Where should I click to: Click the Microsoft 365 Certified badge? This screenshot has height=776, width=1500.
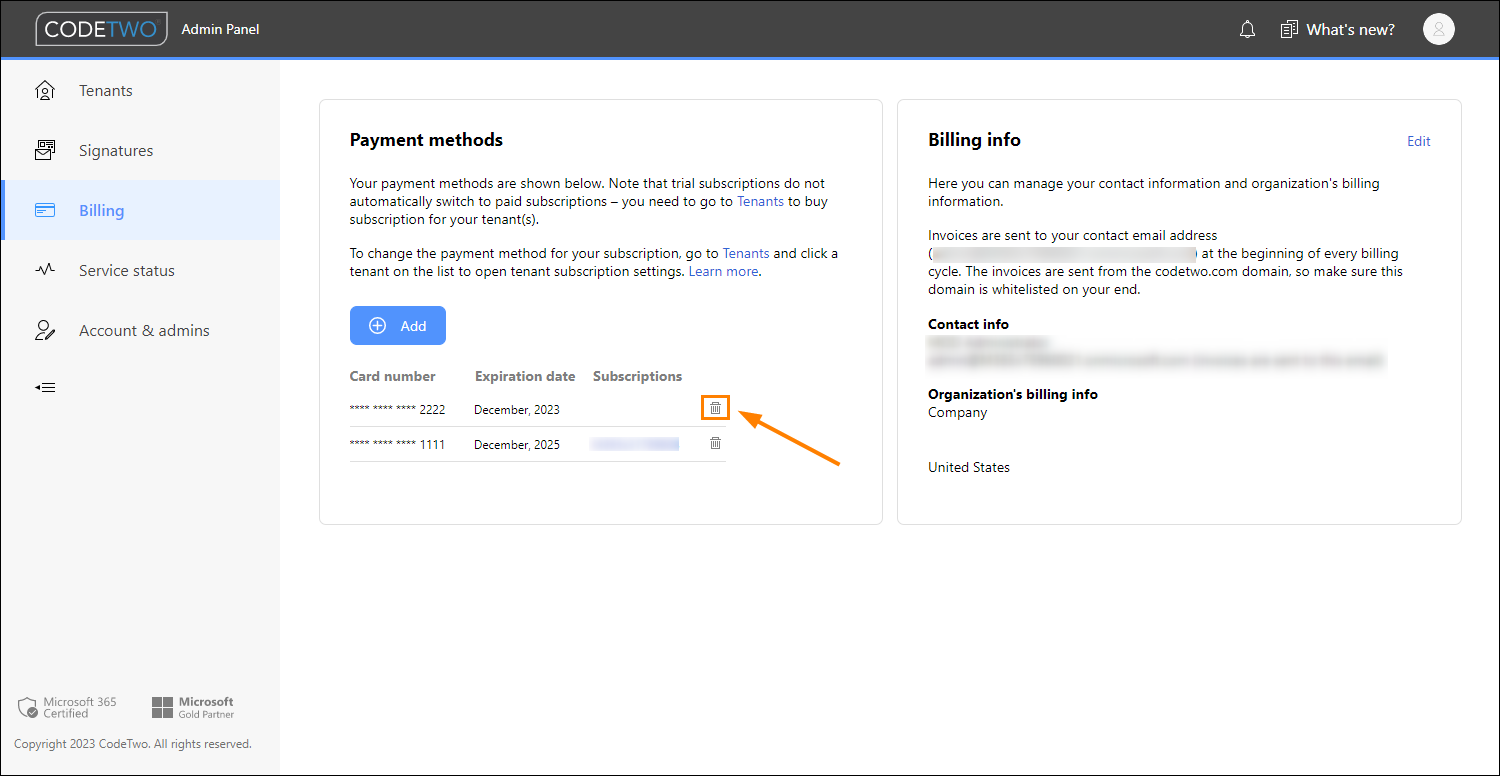[67, 707]
